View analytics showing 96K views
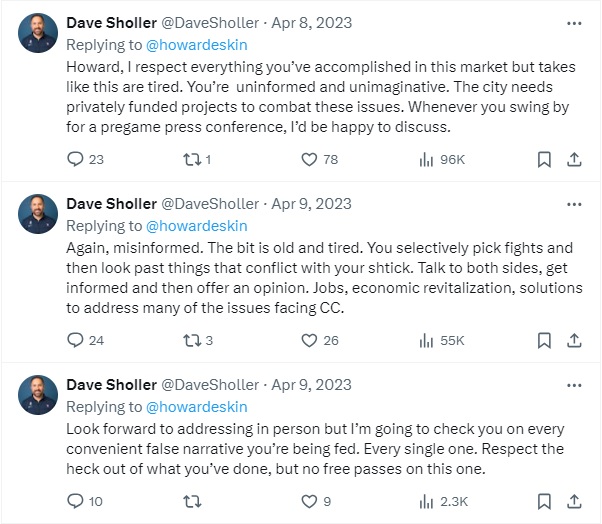 coord(425,159)
